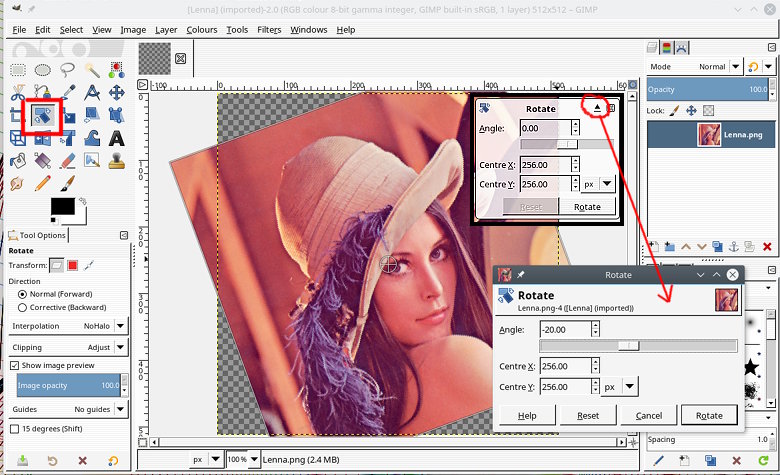Select the Flip tool

point(43,138)
